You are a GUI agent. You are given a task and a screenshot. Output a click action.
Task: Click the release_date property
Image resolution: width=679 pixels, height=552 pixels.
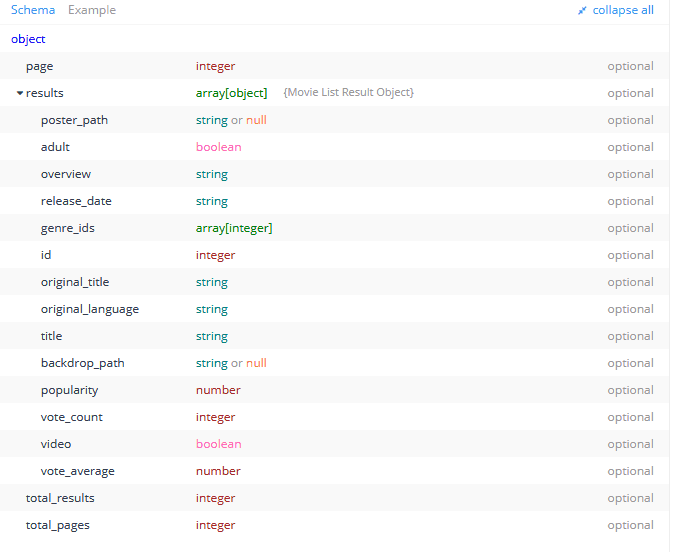pyautogui.click(x=76, y=201)
